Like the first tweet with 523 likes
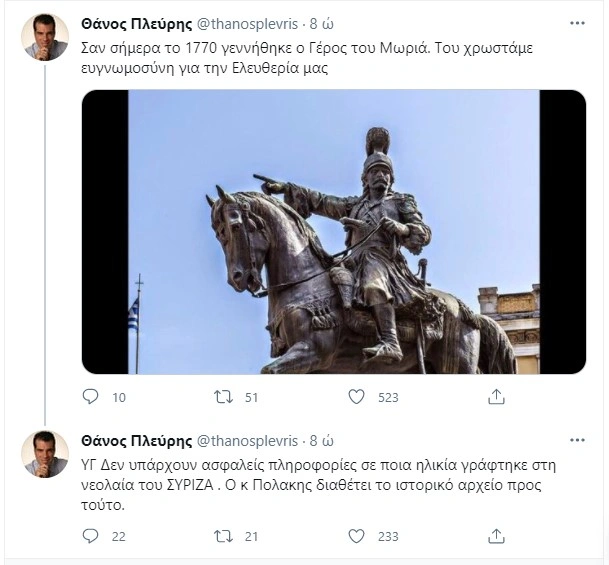The height and width of the screenshot is (565, 609). click(x=356, y=397)
